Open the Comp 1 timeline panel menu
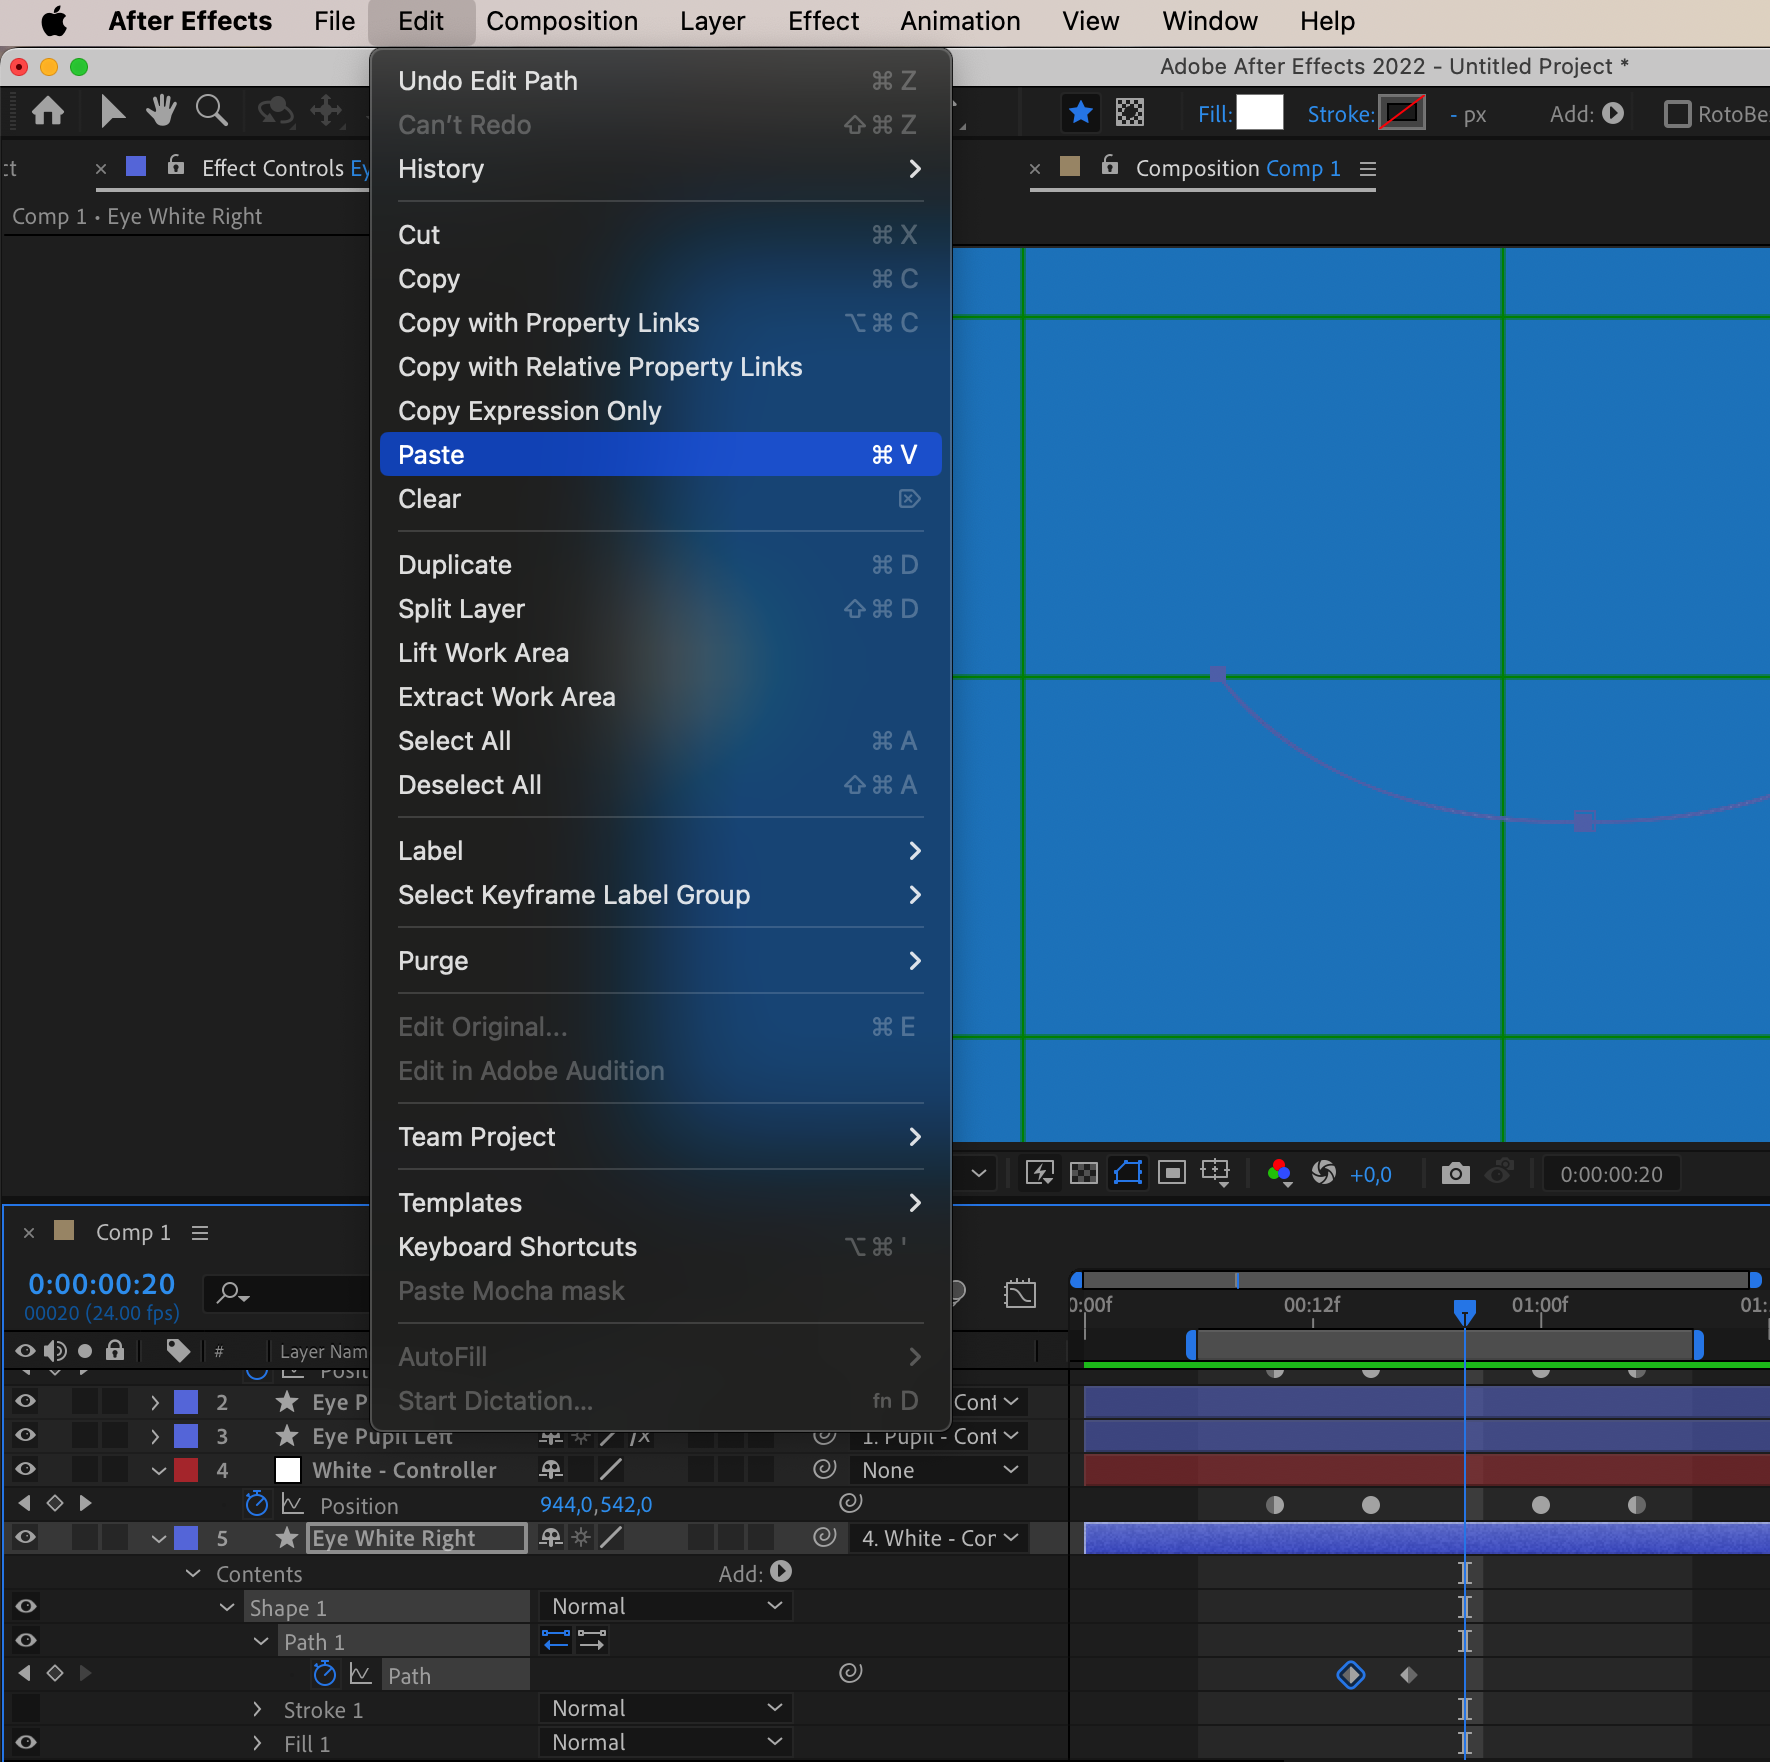The height and width of the screenshot is (1762, 1770). 200,1233
